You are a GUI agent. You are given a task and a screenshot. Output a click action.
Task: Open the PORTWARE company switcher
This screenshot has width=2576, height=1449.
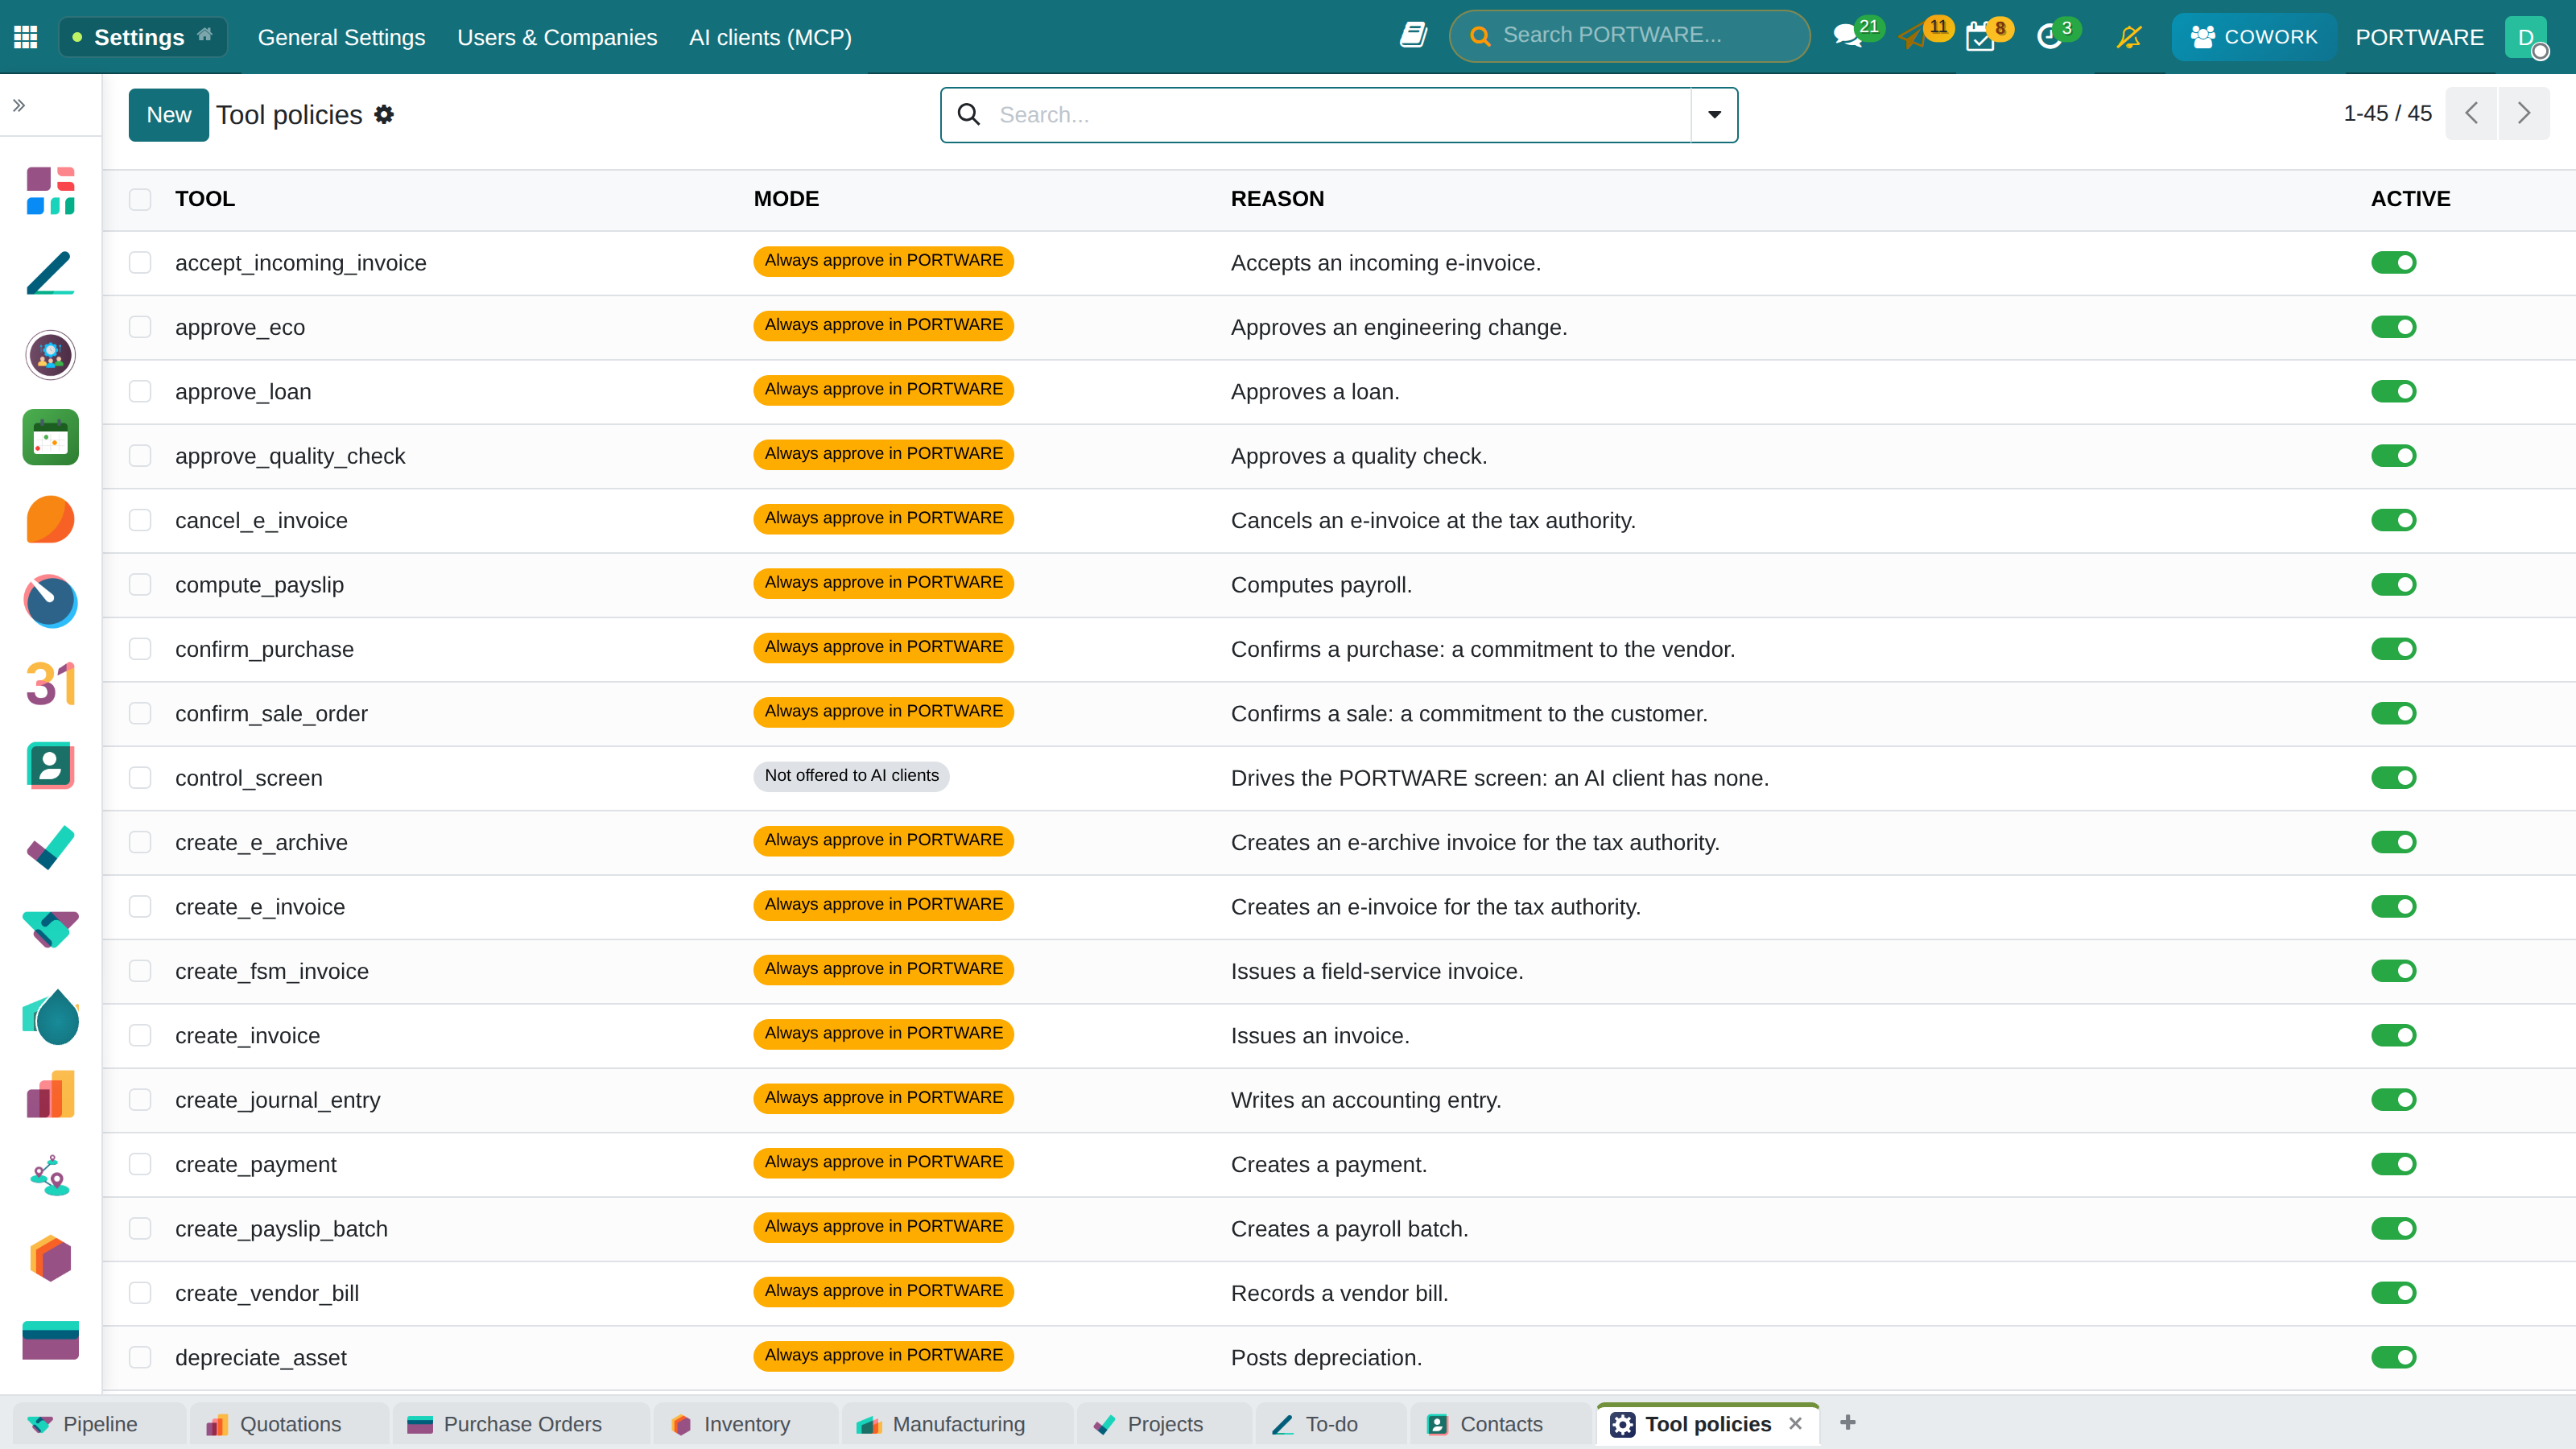tap(2419, 37)
